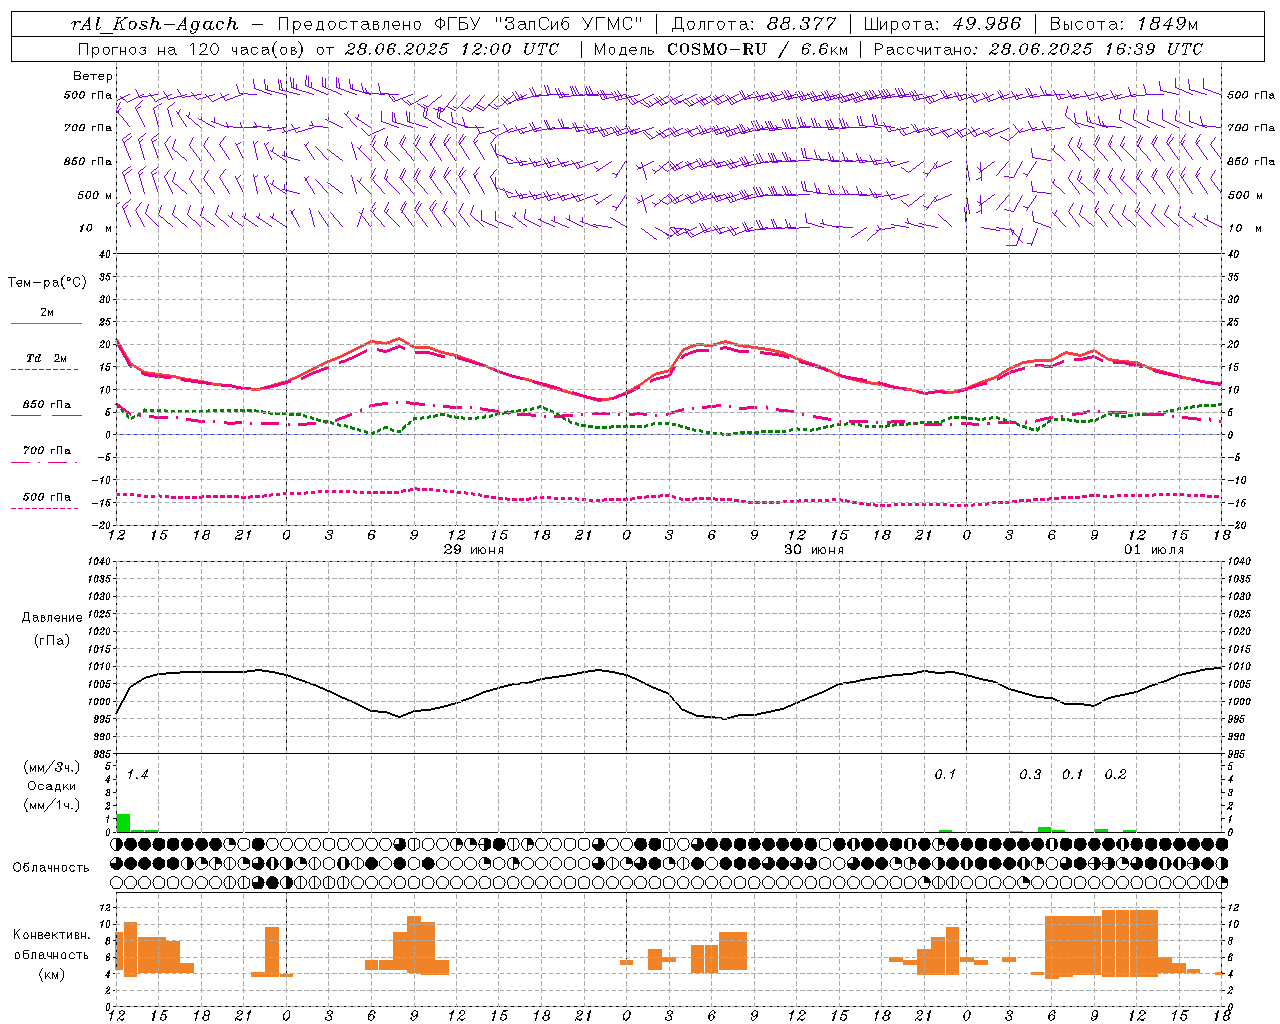This screenshot has width=1280, height=1024.
Task: Click the latitude value Широта: 49.986
Action: click(942, 24)
